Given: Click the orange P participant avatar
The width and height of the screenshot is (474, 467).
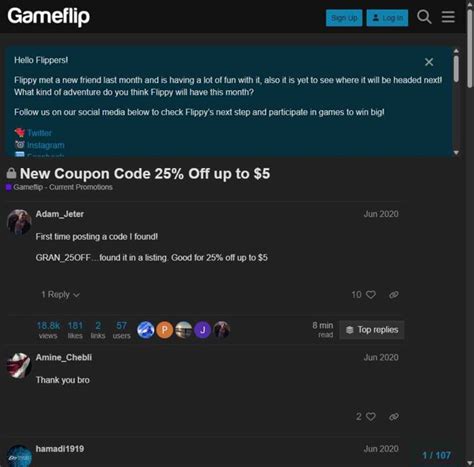Looking at the screenshot, I should (x=165, y=330).
